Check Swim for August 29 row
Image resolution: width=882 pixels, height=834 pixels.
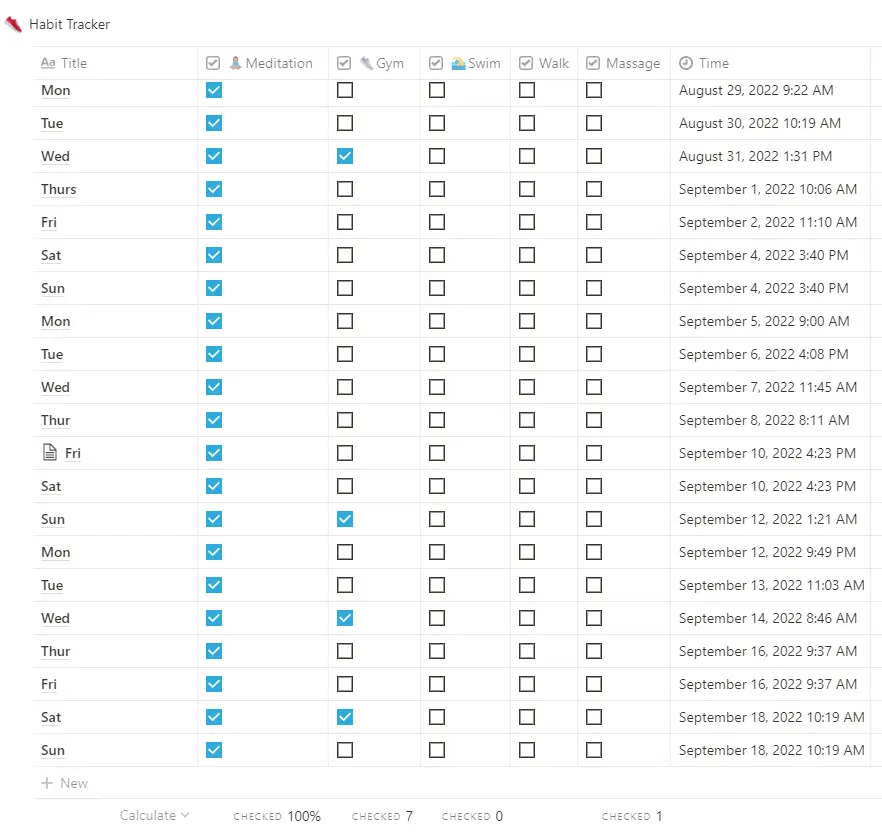437,90
